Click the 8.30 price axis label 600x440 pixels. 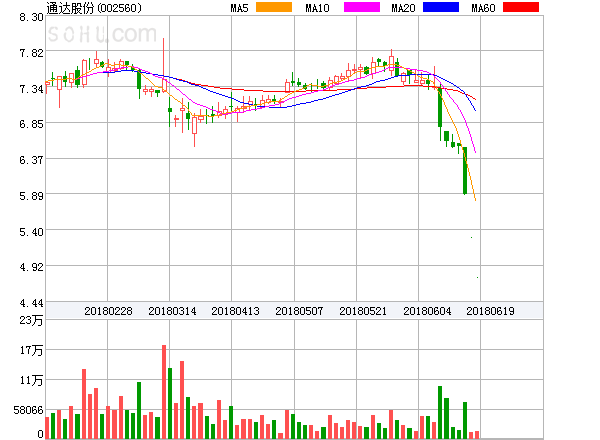pos(31,17)
